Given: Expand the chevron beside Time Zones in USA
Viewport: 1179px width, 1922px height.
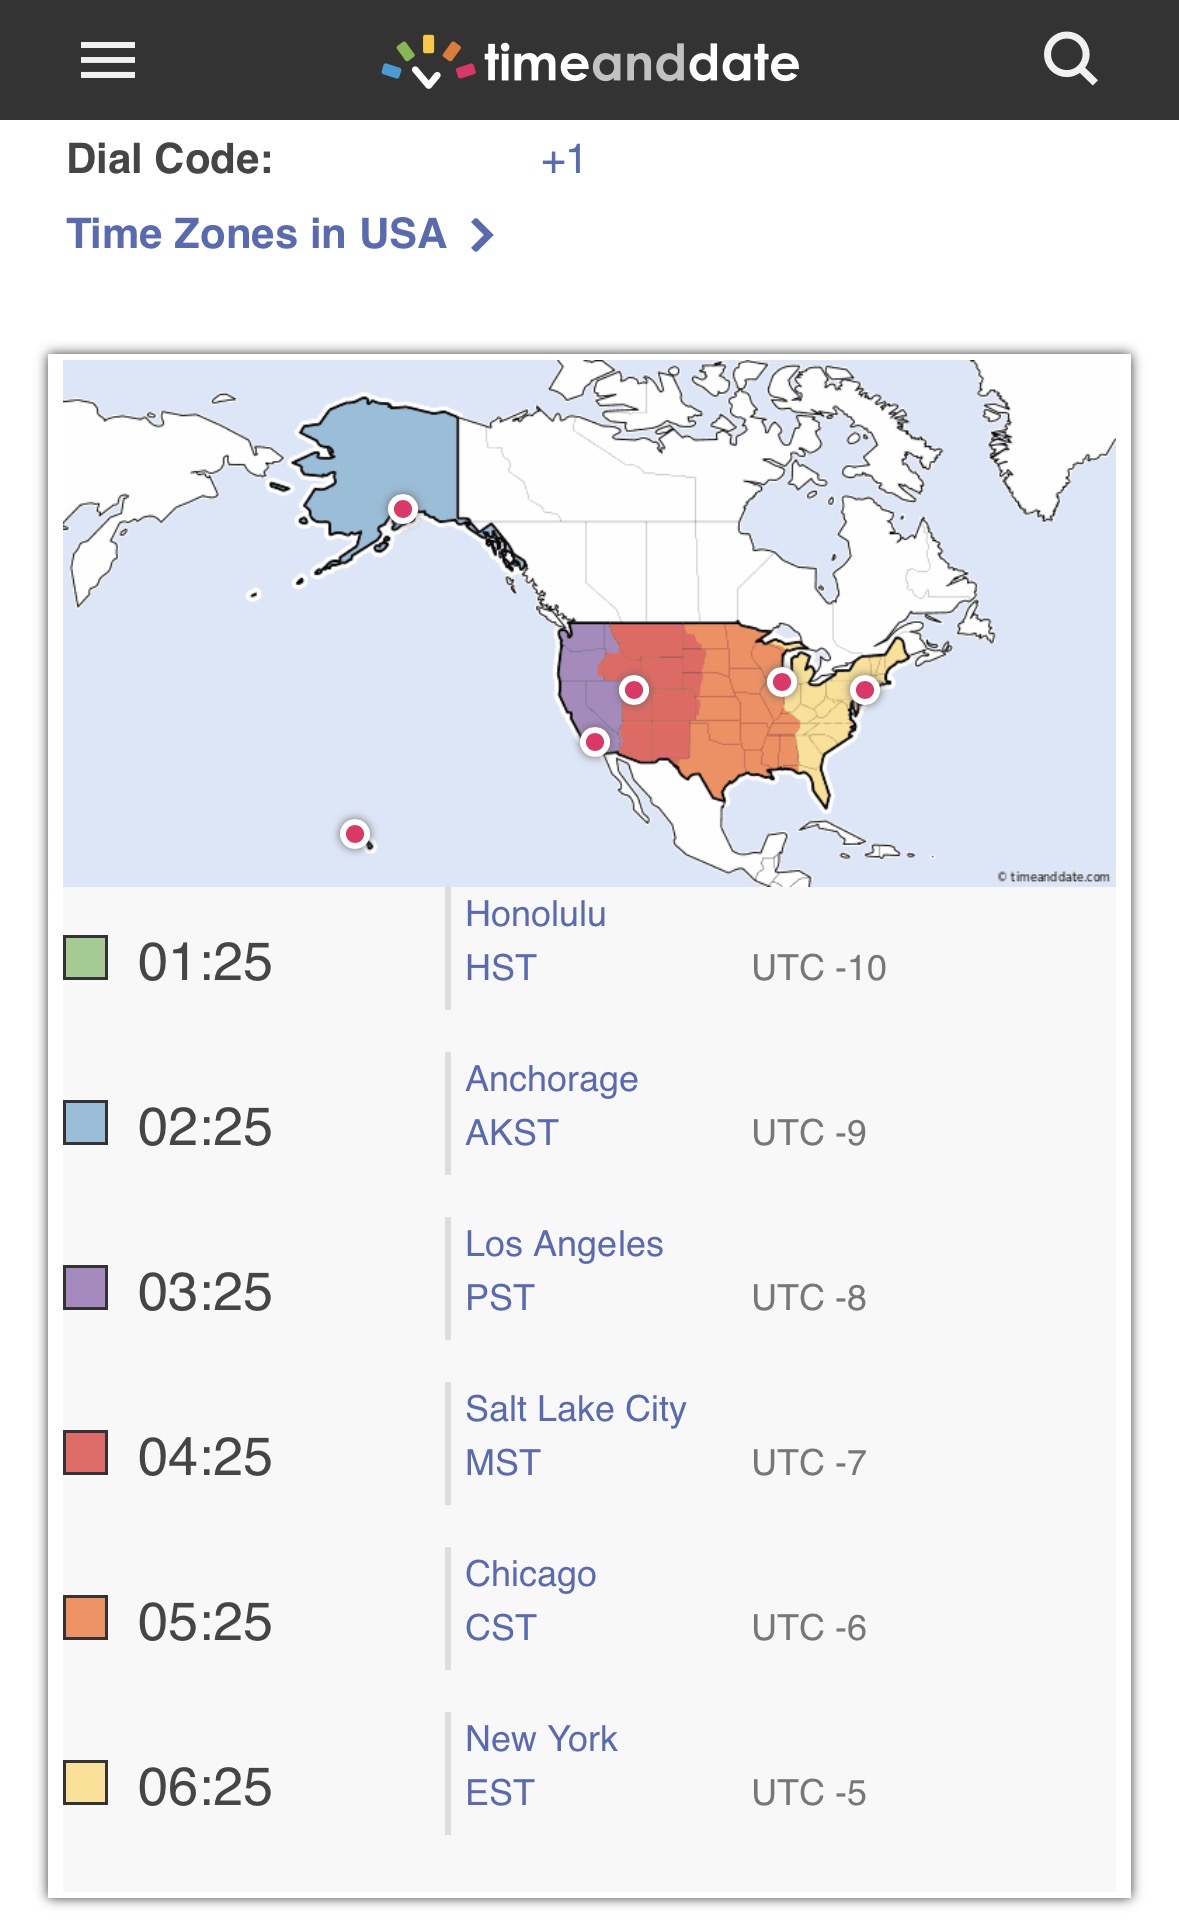Looking at the screenshot, I should pyautogui.click(x=483, y=235).
